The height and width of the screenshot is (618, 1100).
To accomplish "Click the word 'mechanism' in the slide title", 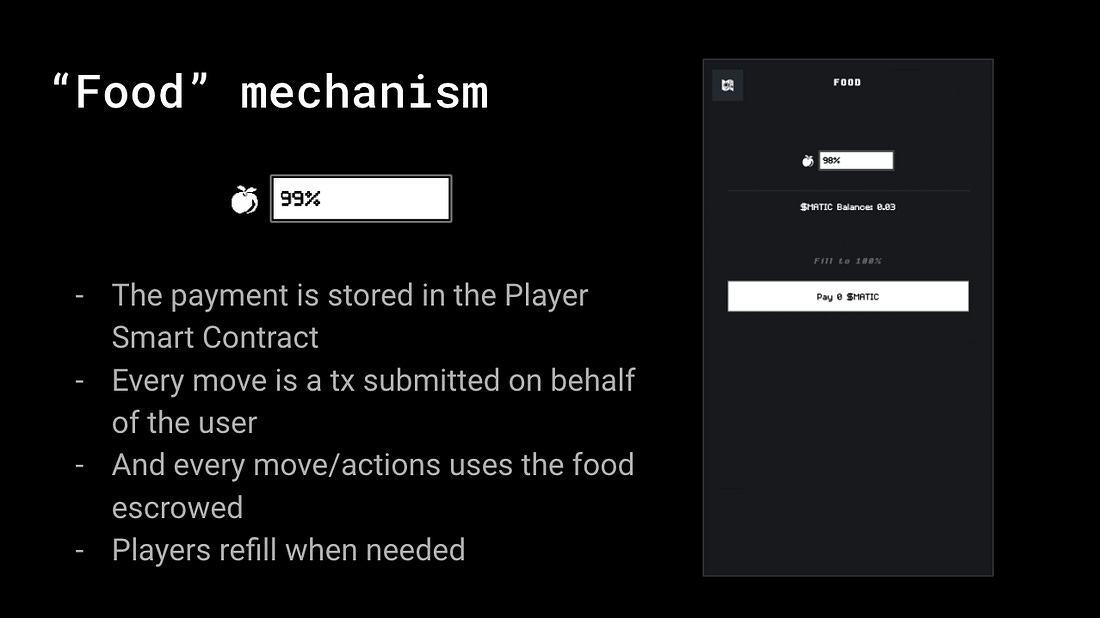I will coord(364,93).
